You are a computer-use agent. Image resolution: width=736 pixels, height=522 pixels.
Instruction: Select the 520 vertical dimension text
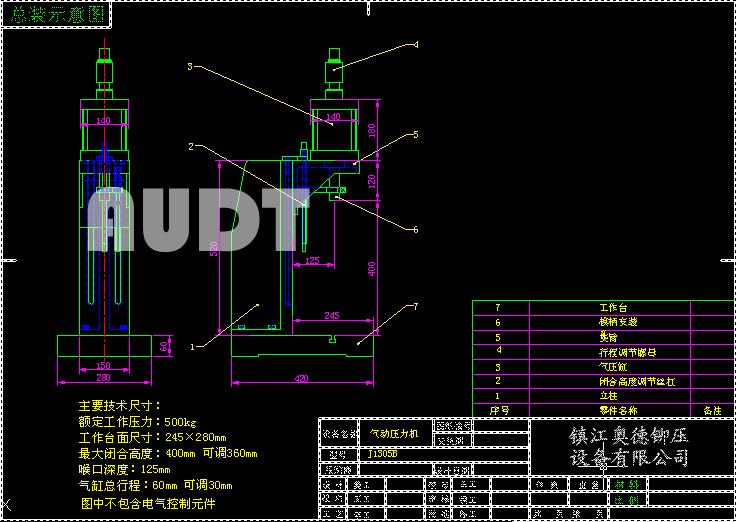tap(213, 255)
